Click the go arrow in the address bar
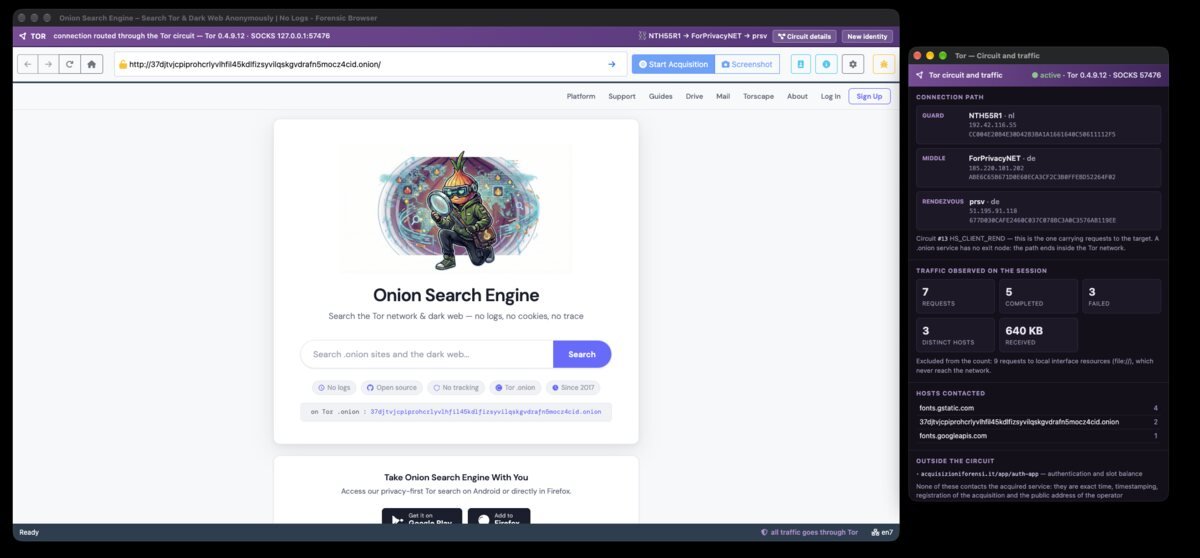 tap(612, 64)
